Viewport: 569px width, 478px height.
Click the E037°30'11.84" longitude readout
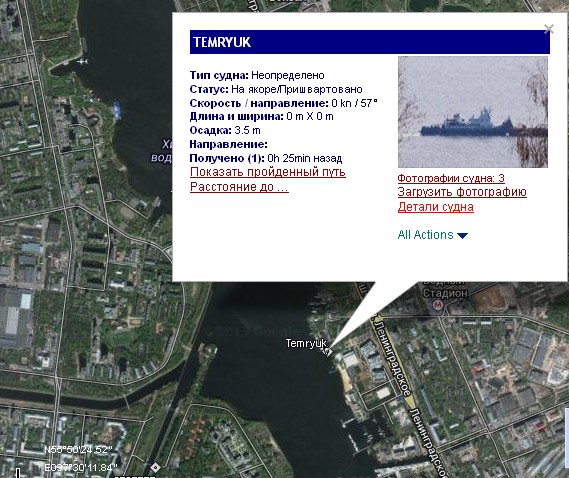(x=81, y=467)
